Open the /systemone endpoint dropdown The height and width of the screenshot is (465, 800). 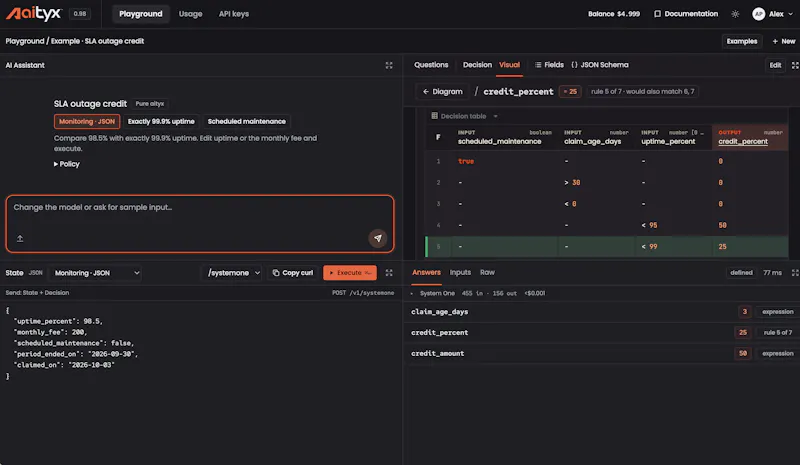tap(233, 273)
